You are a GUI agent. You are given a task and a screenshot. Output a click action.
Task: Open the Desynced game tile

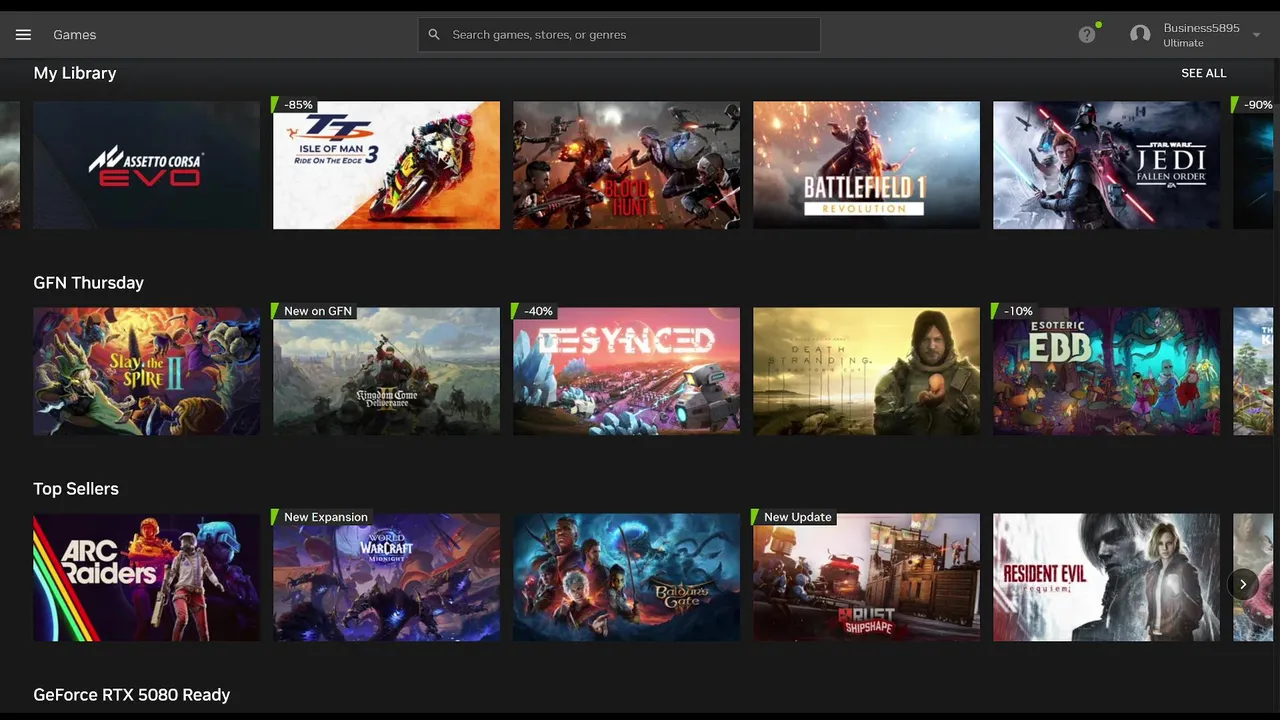pos(627,371)
